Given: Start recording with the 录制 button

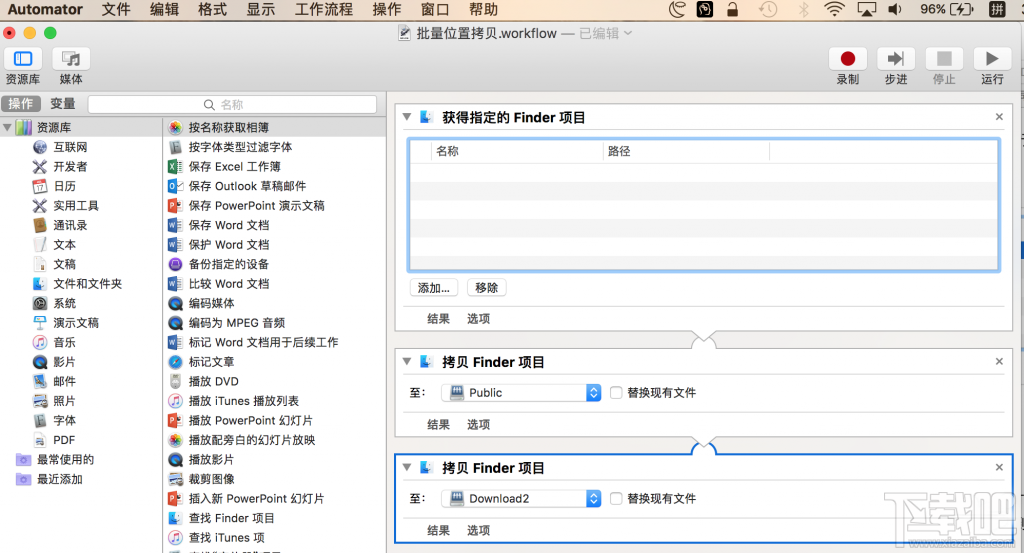Looking at the screenshot, I should [x=848, y=59].
